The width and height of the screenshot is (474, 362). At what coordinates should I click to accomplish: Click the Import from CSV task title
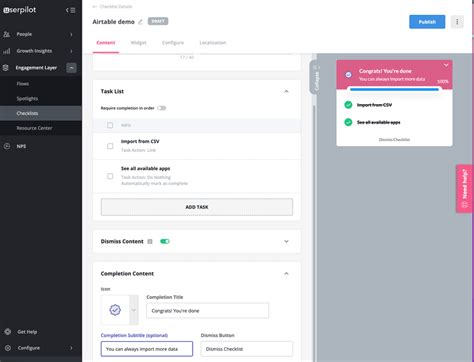coord(140,141)
